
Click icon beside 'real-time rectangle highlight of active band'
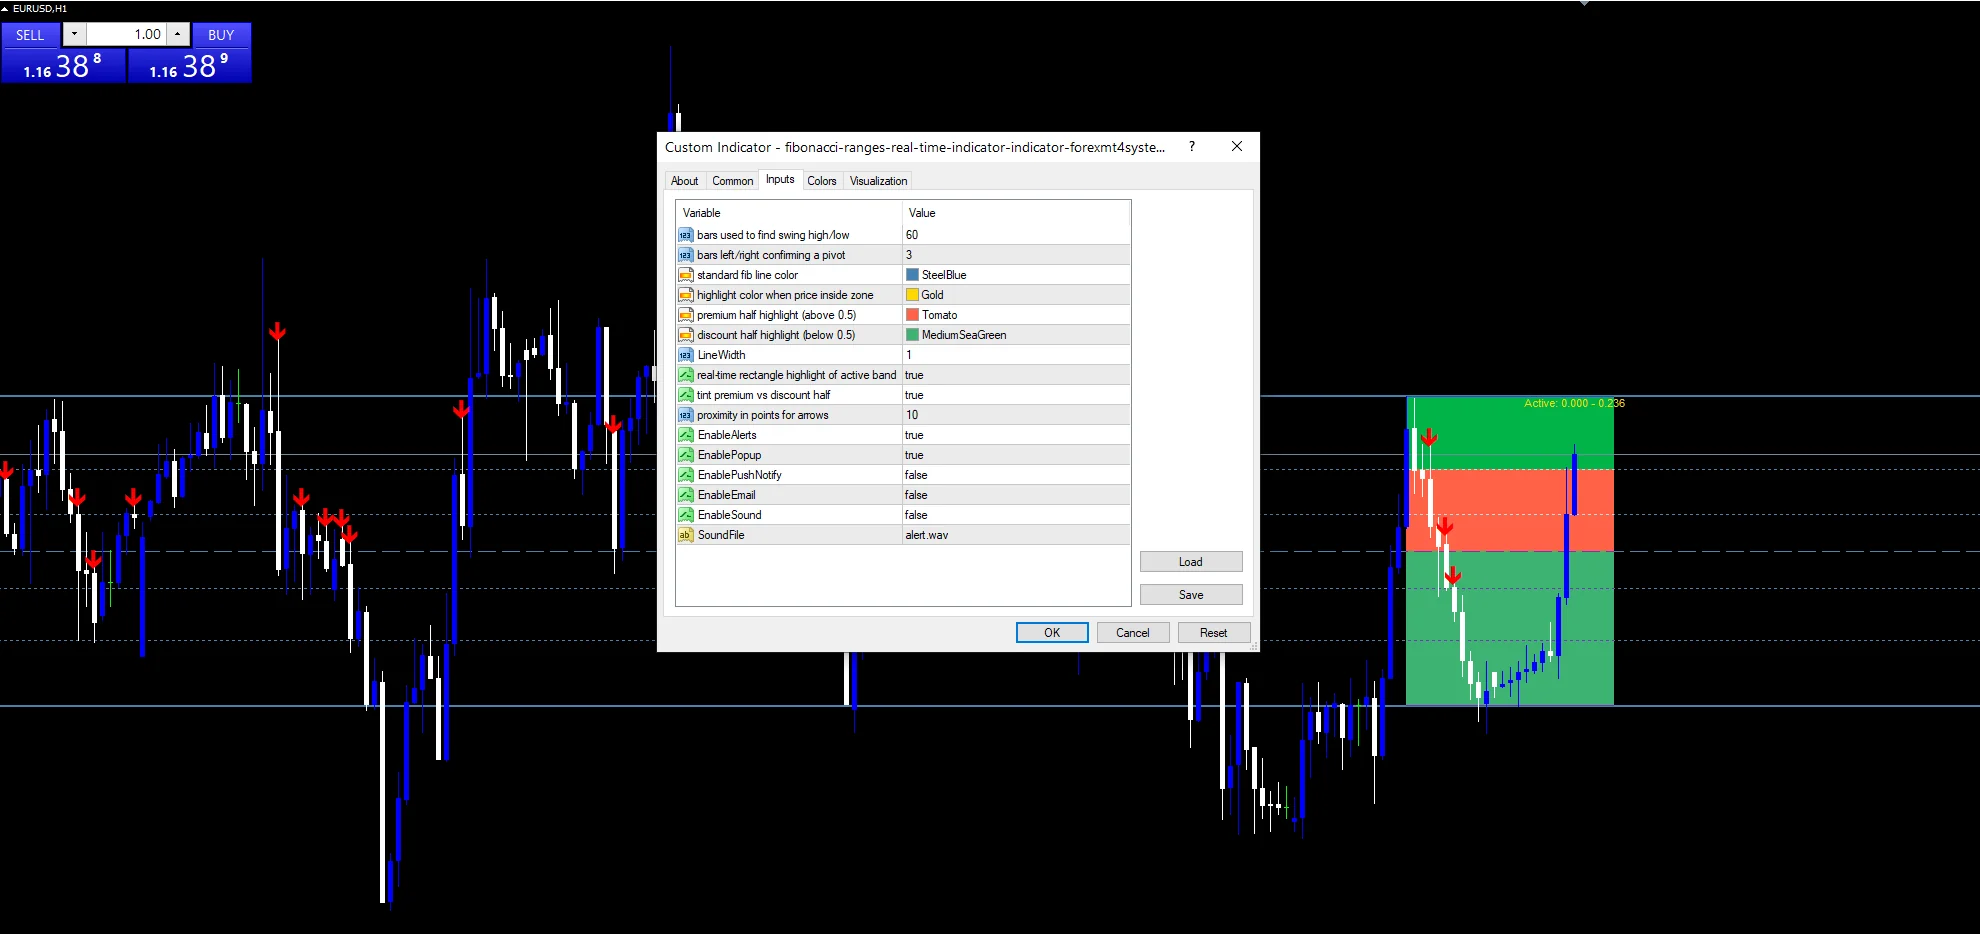click(685, 375)
